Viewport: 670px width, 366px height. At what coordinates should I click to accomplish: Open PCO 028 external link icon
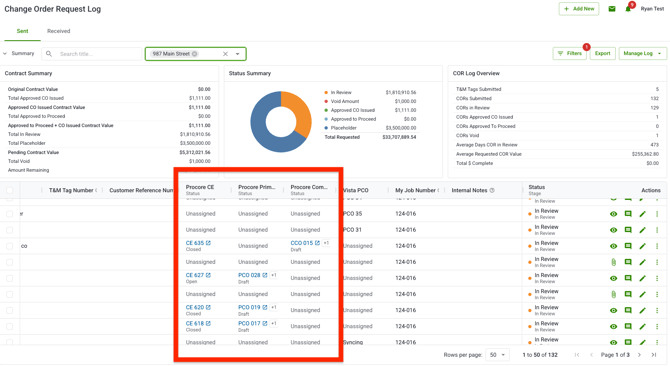pyautogui.click(x=265, y=275)
